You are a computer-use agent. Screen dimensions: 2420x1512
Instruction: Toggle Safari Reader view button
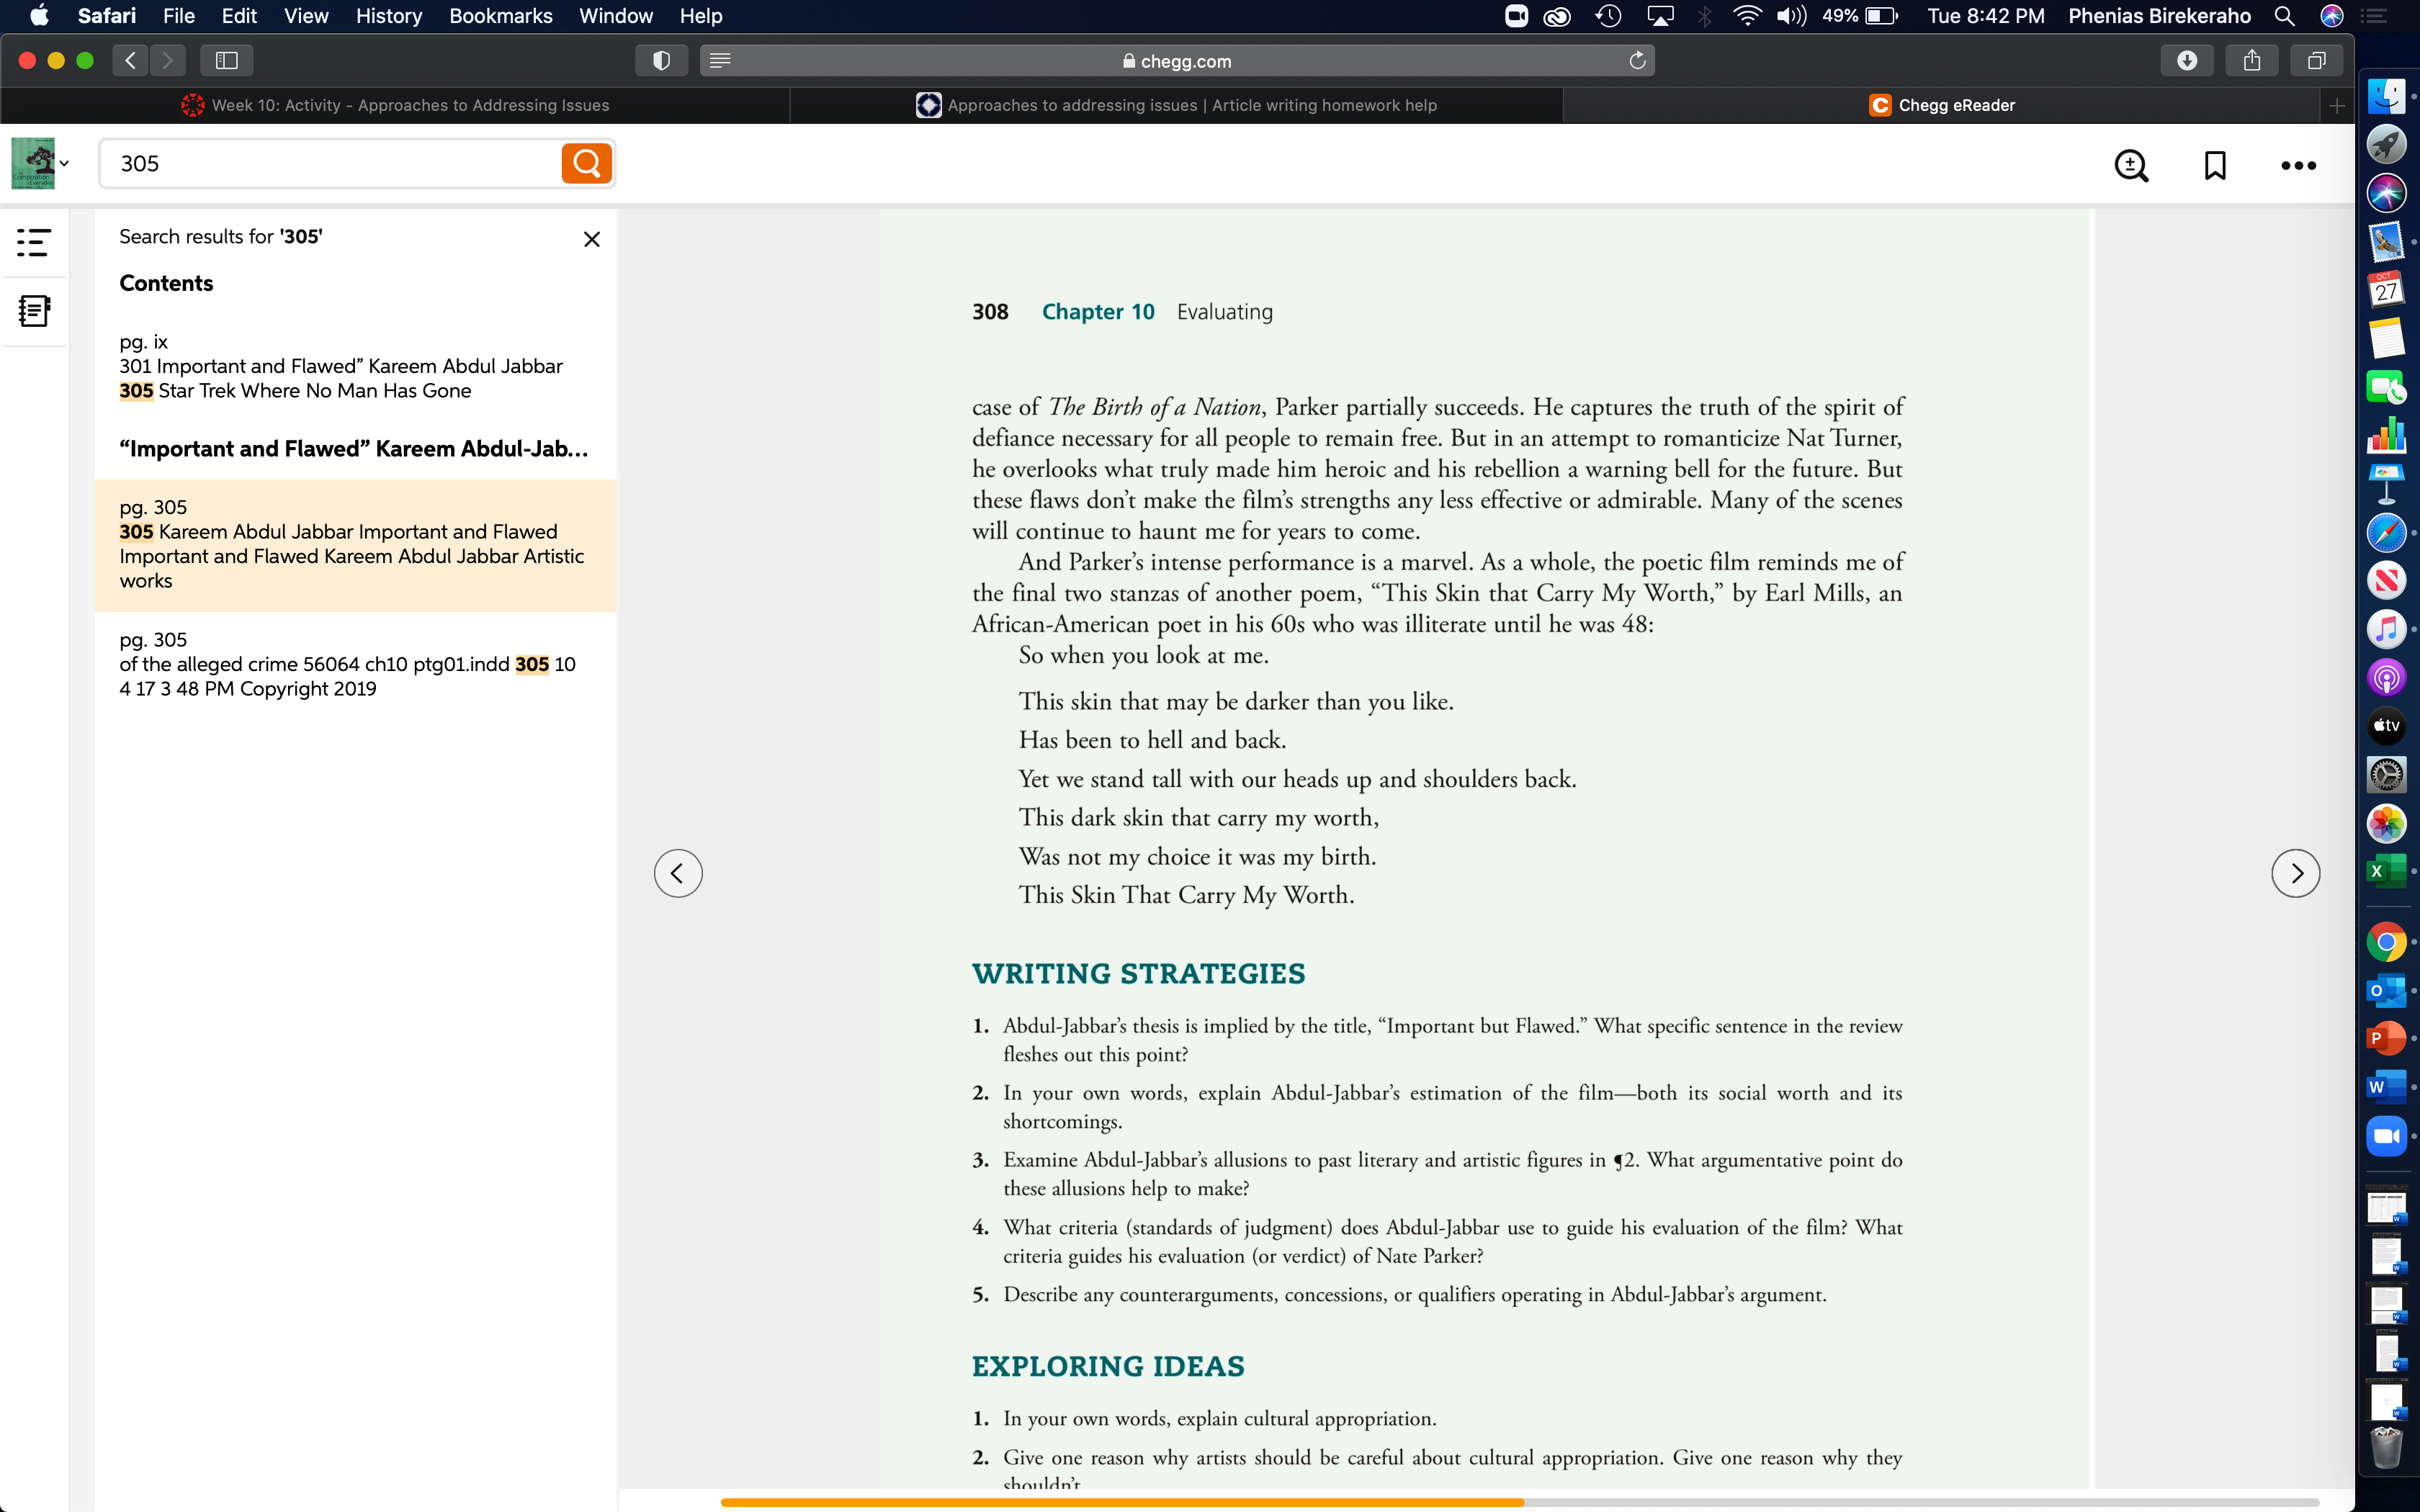click(720, 61)
